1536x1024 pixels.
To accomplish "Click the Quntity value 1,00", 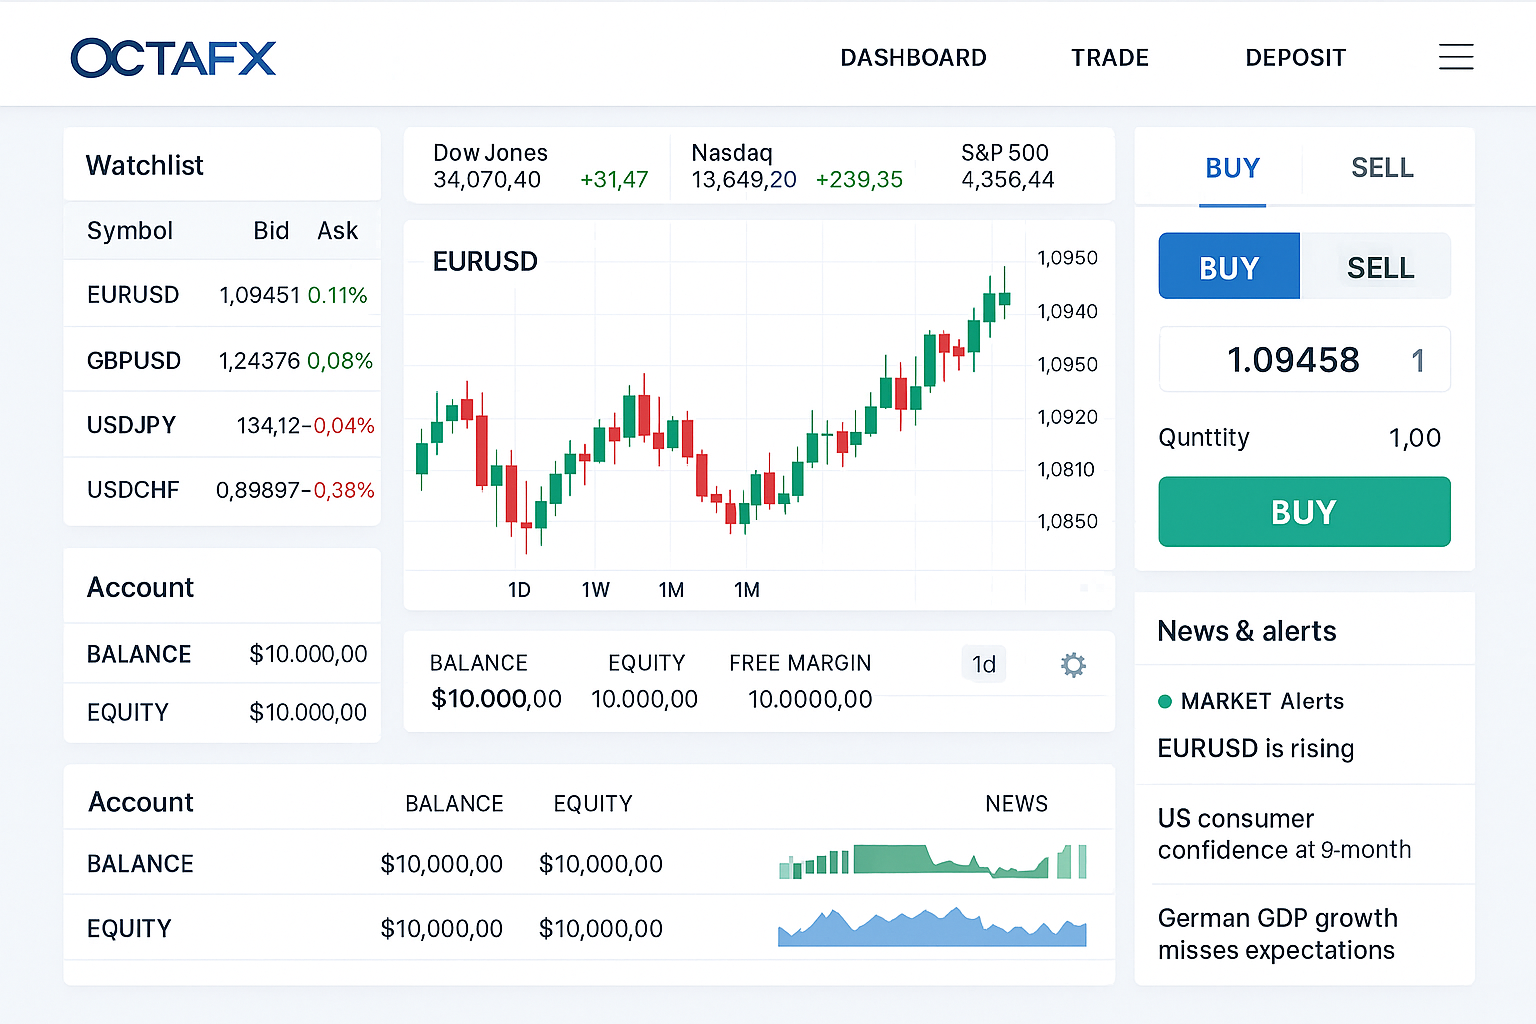I will coord(1415,438).
